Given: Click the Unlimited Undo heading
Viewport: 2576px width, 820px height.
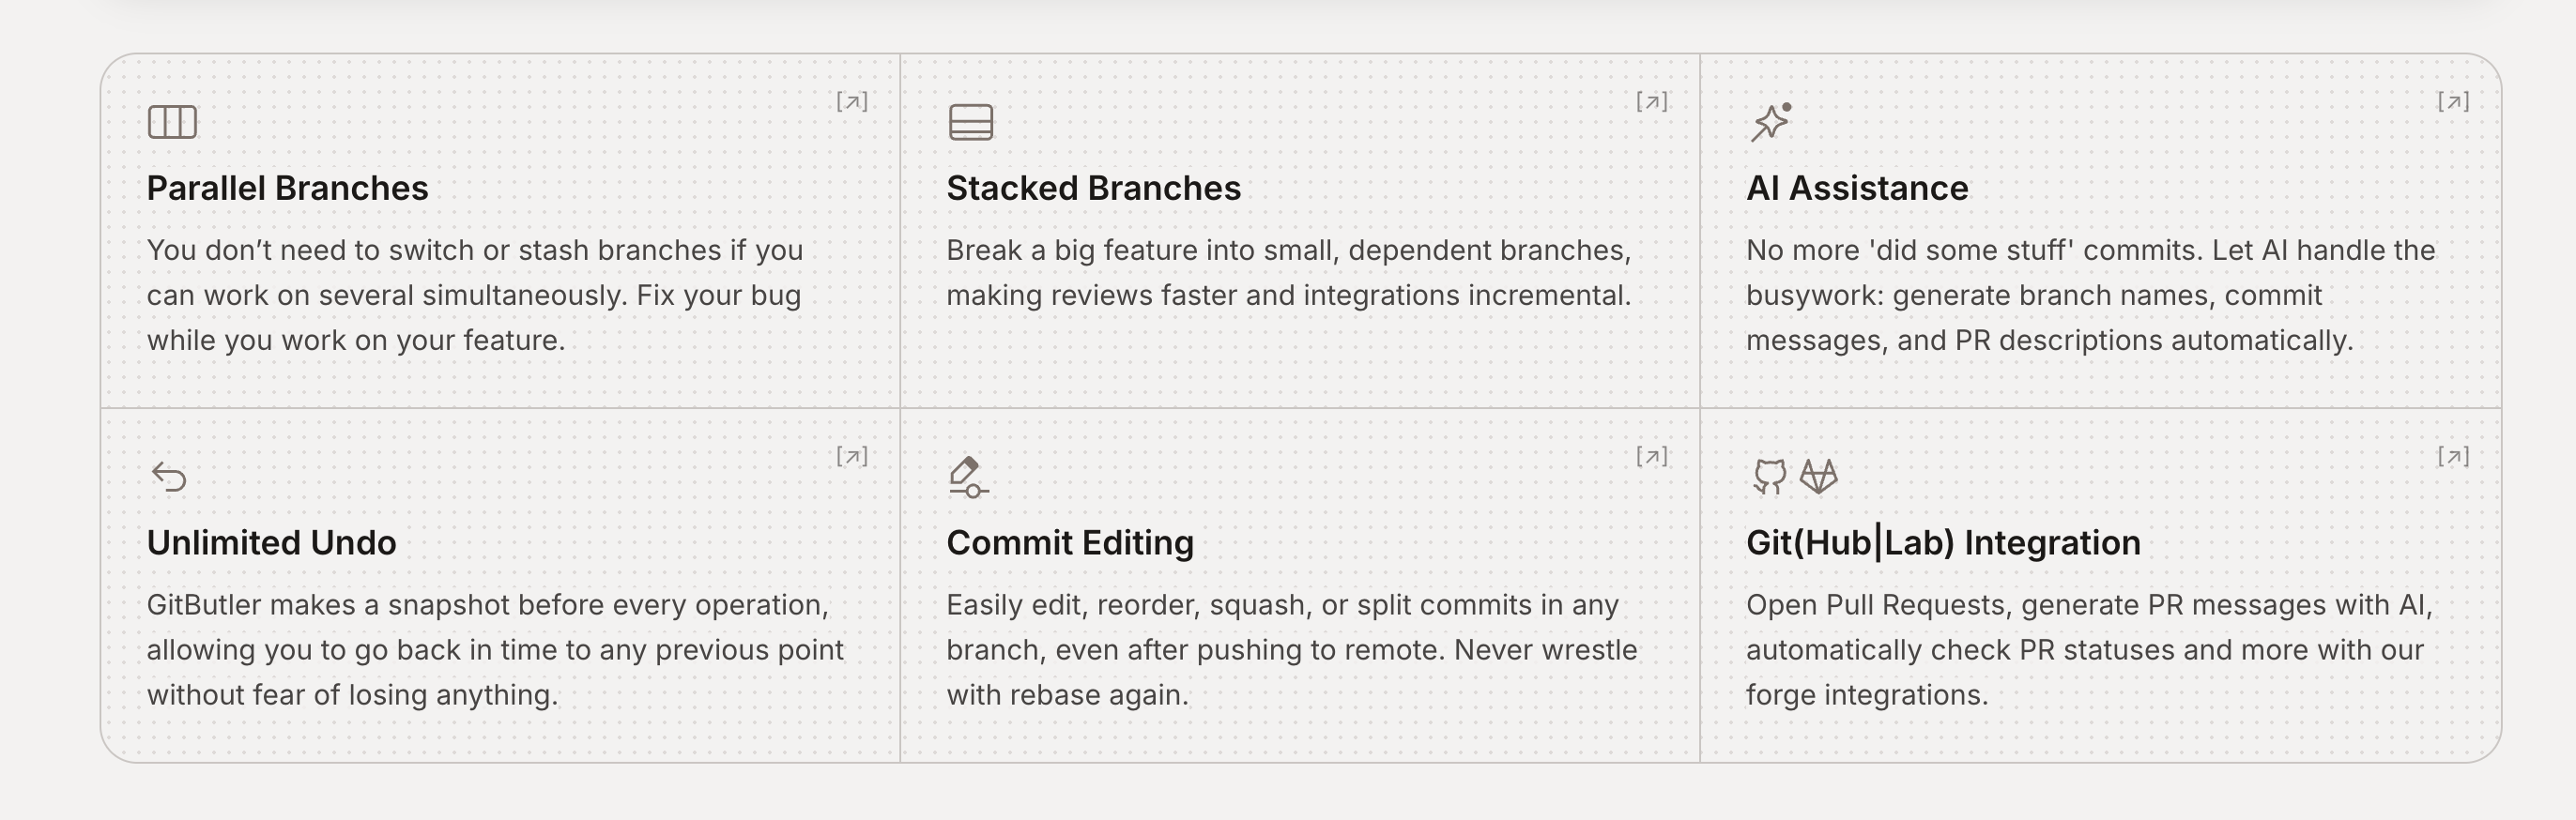Looking at the screenshot, I should click(x=271, y=543).
